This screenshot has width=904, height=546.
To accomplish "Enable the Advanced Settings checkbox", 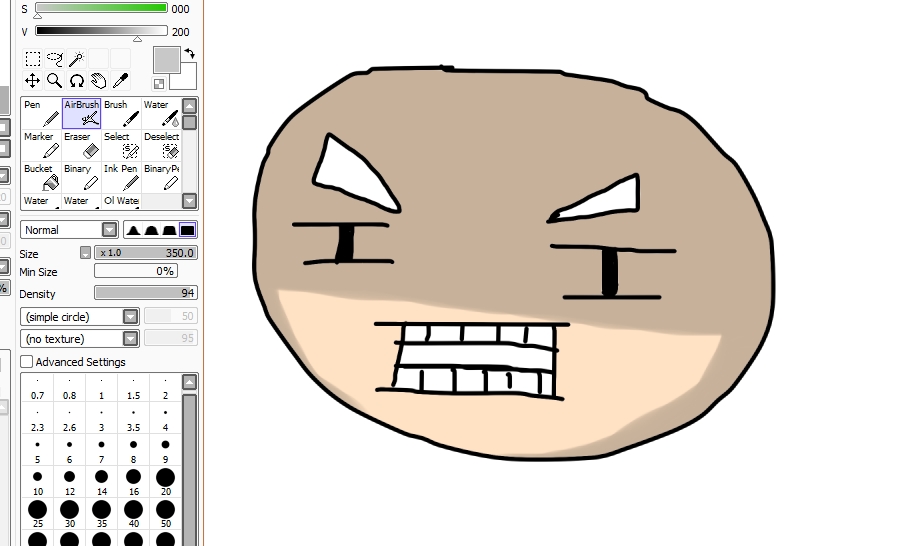I will coord(27,362).
